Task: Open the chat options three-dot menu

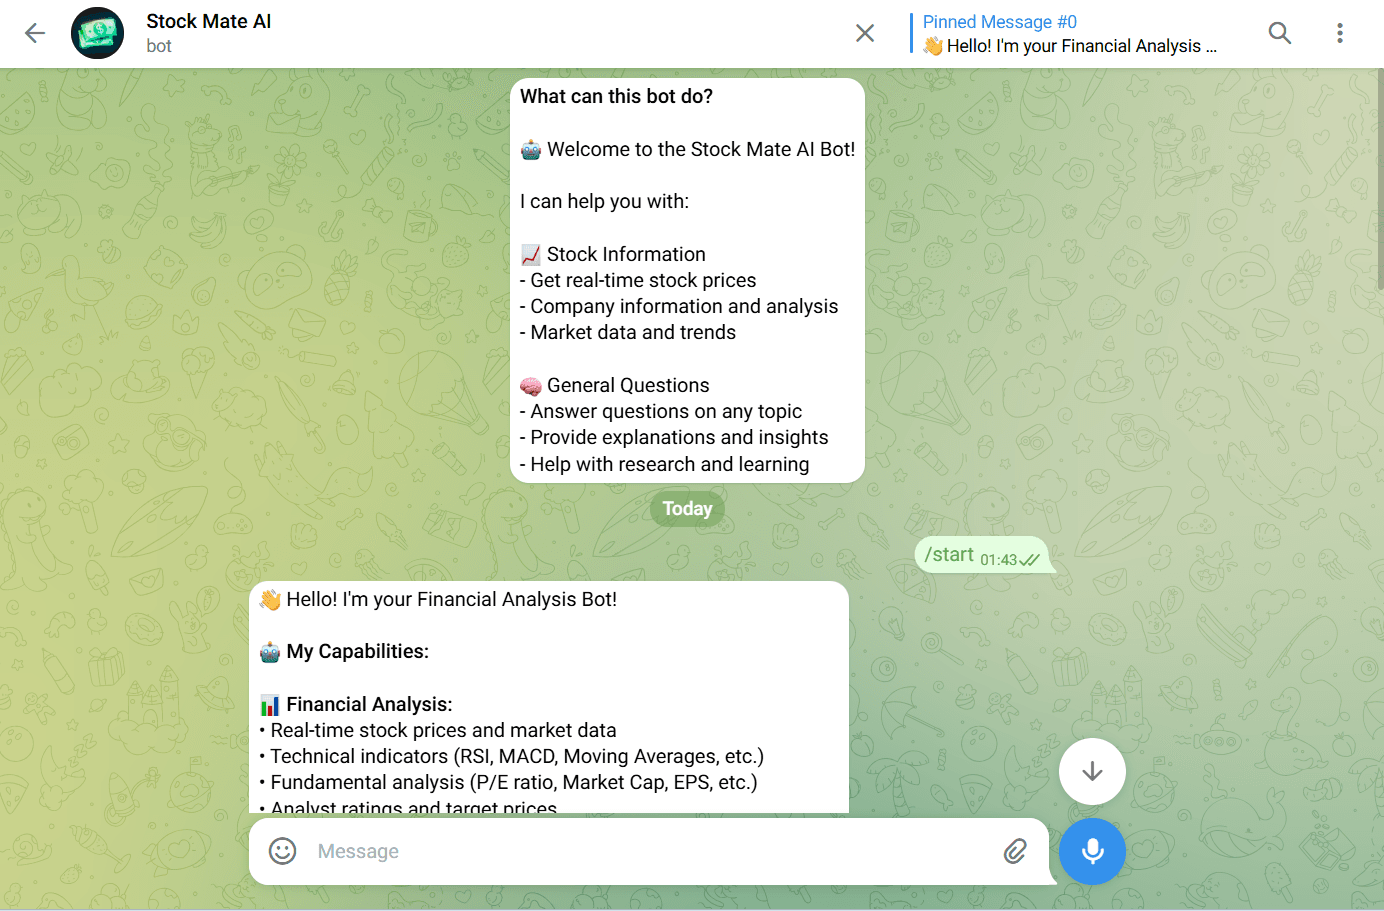Action: pos(1340,32)
